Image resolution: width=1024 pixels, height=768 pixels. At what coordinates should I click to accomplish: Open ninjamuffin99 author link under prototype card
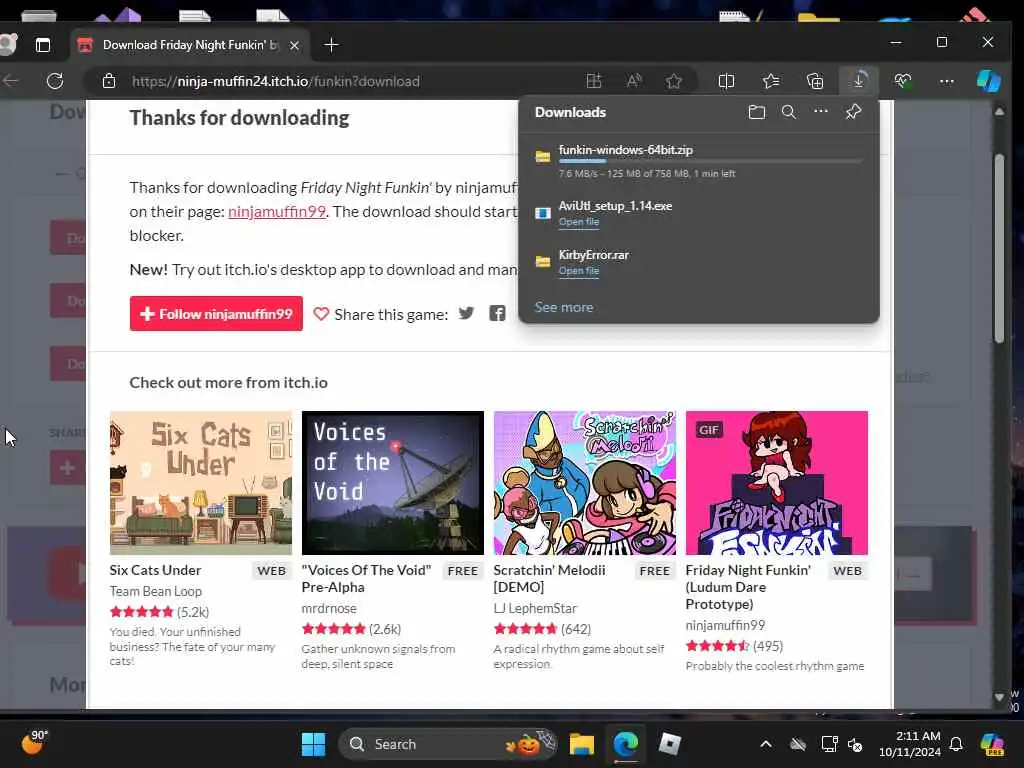pos(725,625)
